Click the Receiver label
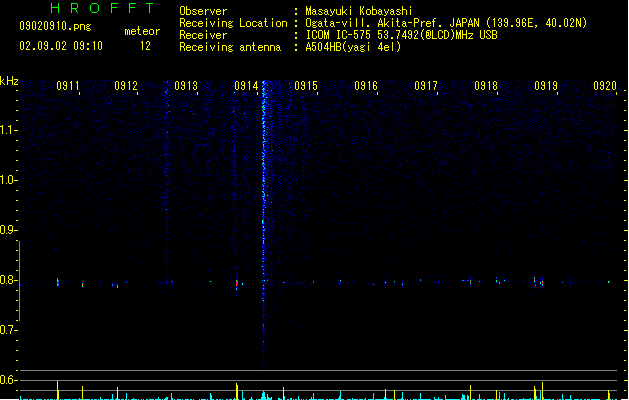This screenshot has width=629, height=400. (x=203, y=35)
